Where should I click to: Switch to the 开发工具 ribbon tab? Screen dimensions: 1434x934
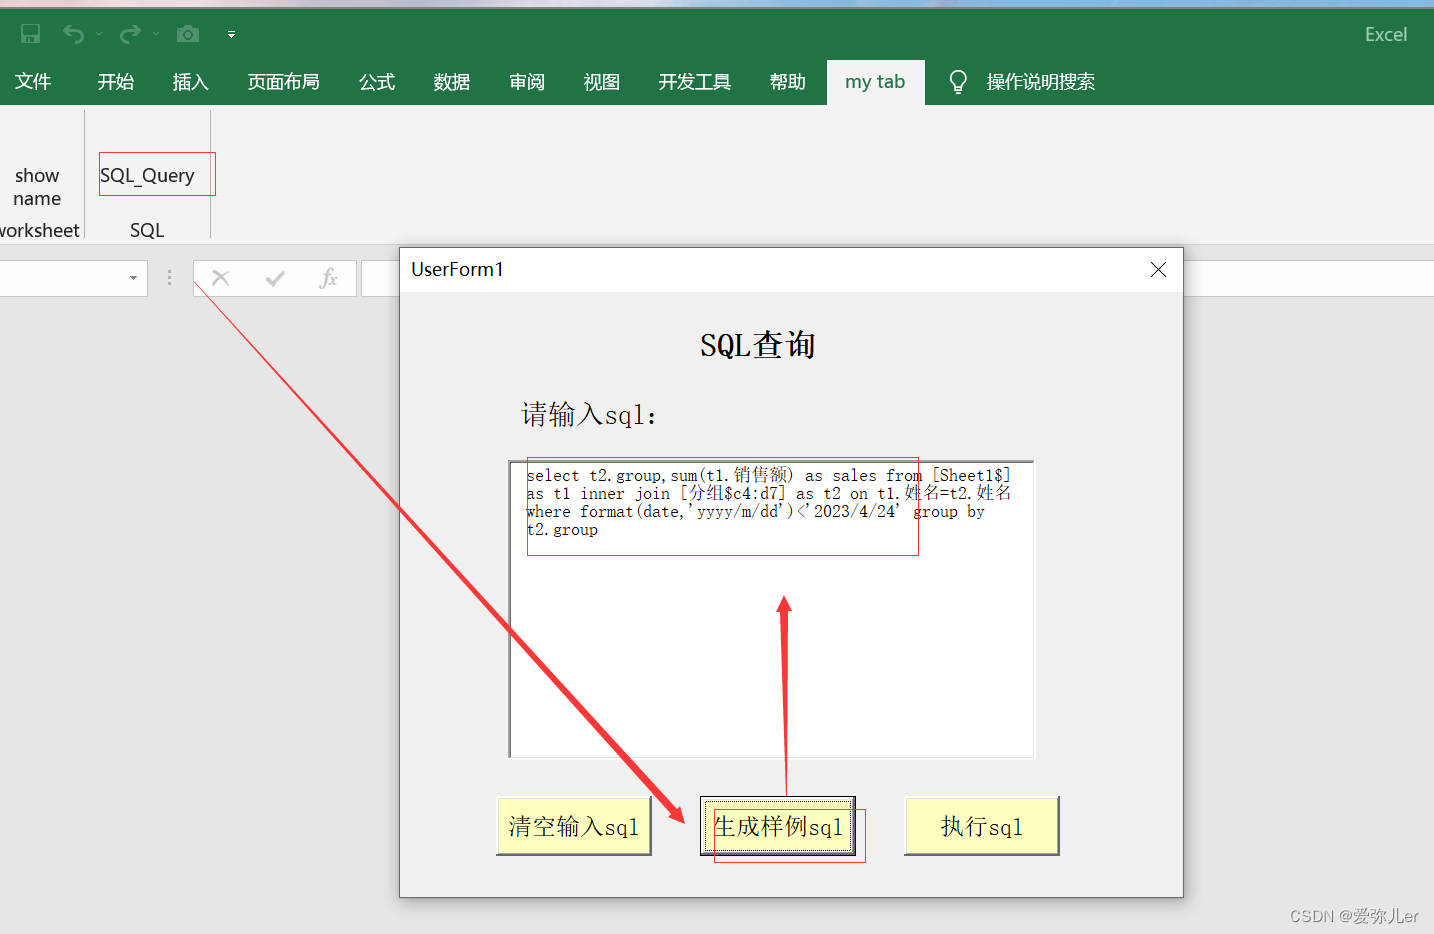[x=695, y=82]
